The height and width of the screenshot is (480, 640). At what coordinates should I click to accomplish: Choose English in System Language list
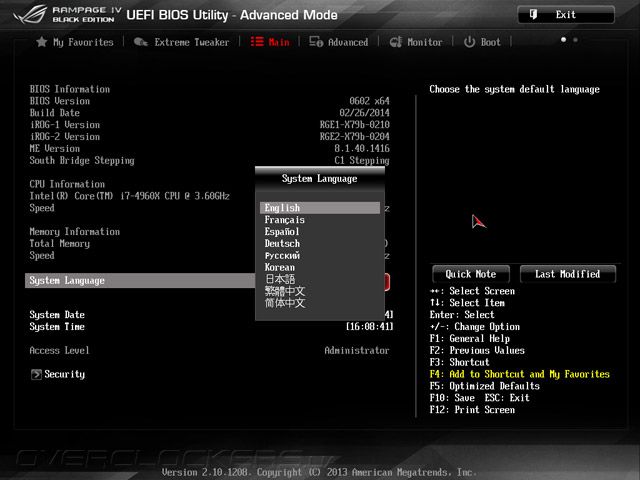click(320, 208)
